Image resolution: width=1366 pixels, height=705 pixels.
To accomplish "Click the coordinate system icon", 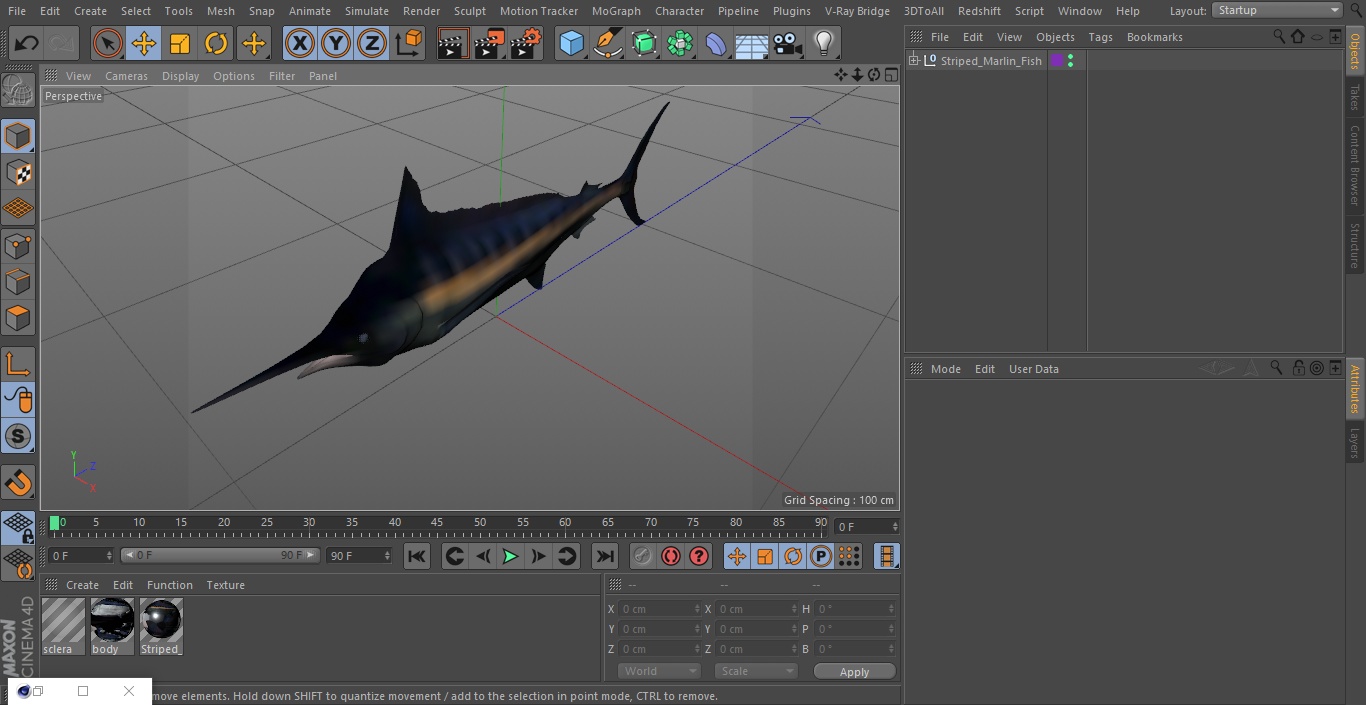I will 409,43.
